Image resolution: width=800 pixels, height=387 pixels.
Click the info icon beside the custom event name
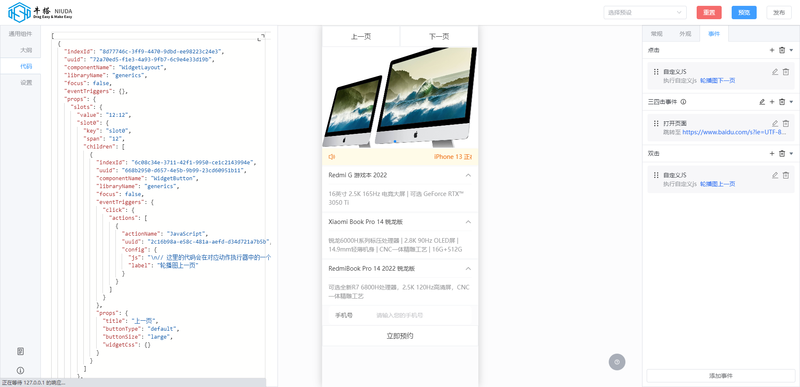[683, 102]
